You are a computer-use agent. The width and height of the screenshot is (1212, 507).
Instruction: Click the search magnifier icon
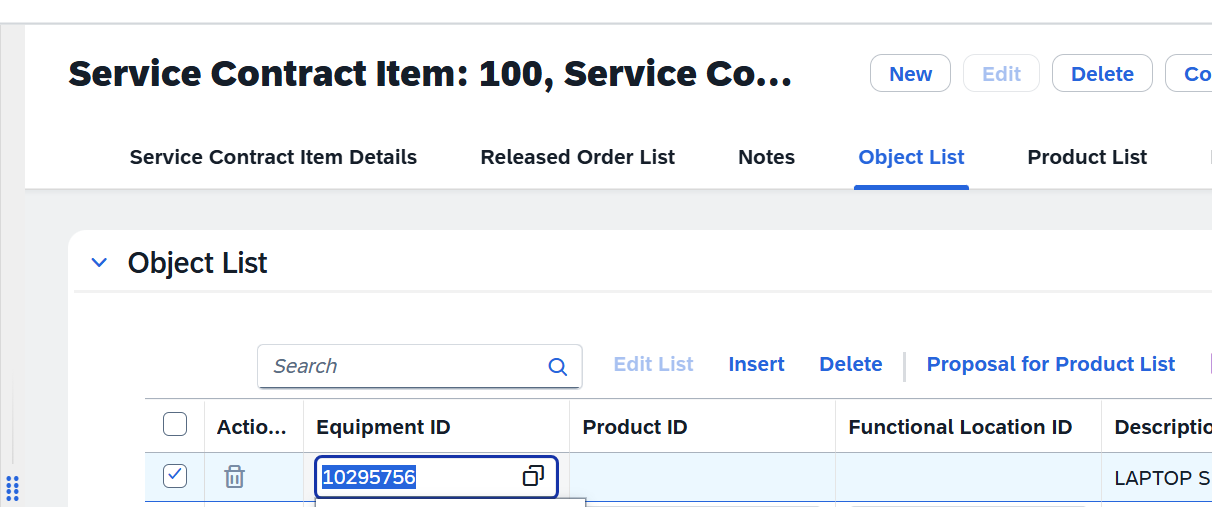(x=558, y=367)
